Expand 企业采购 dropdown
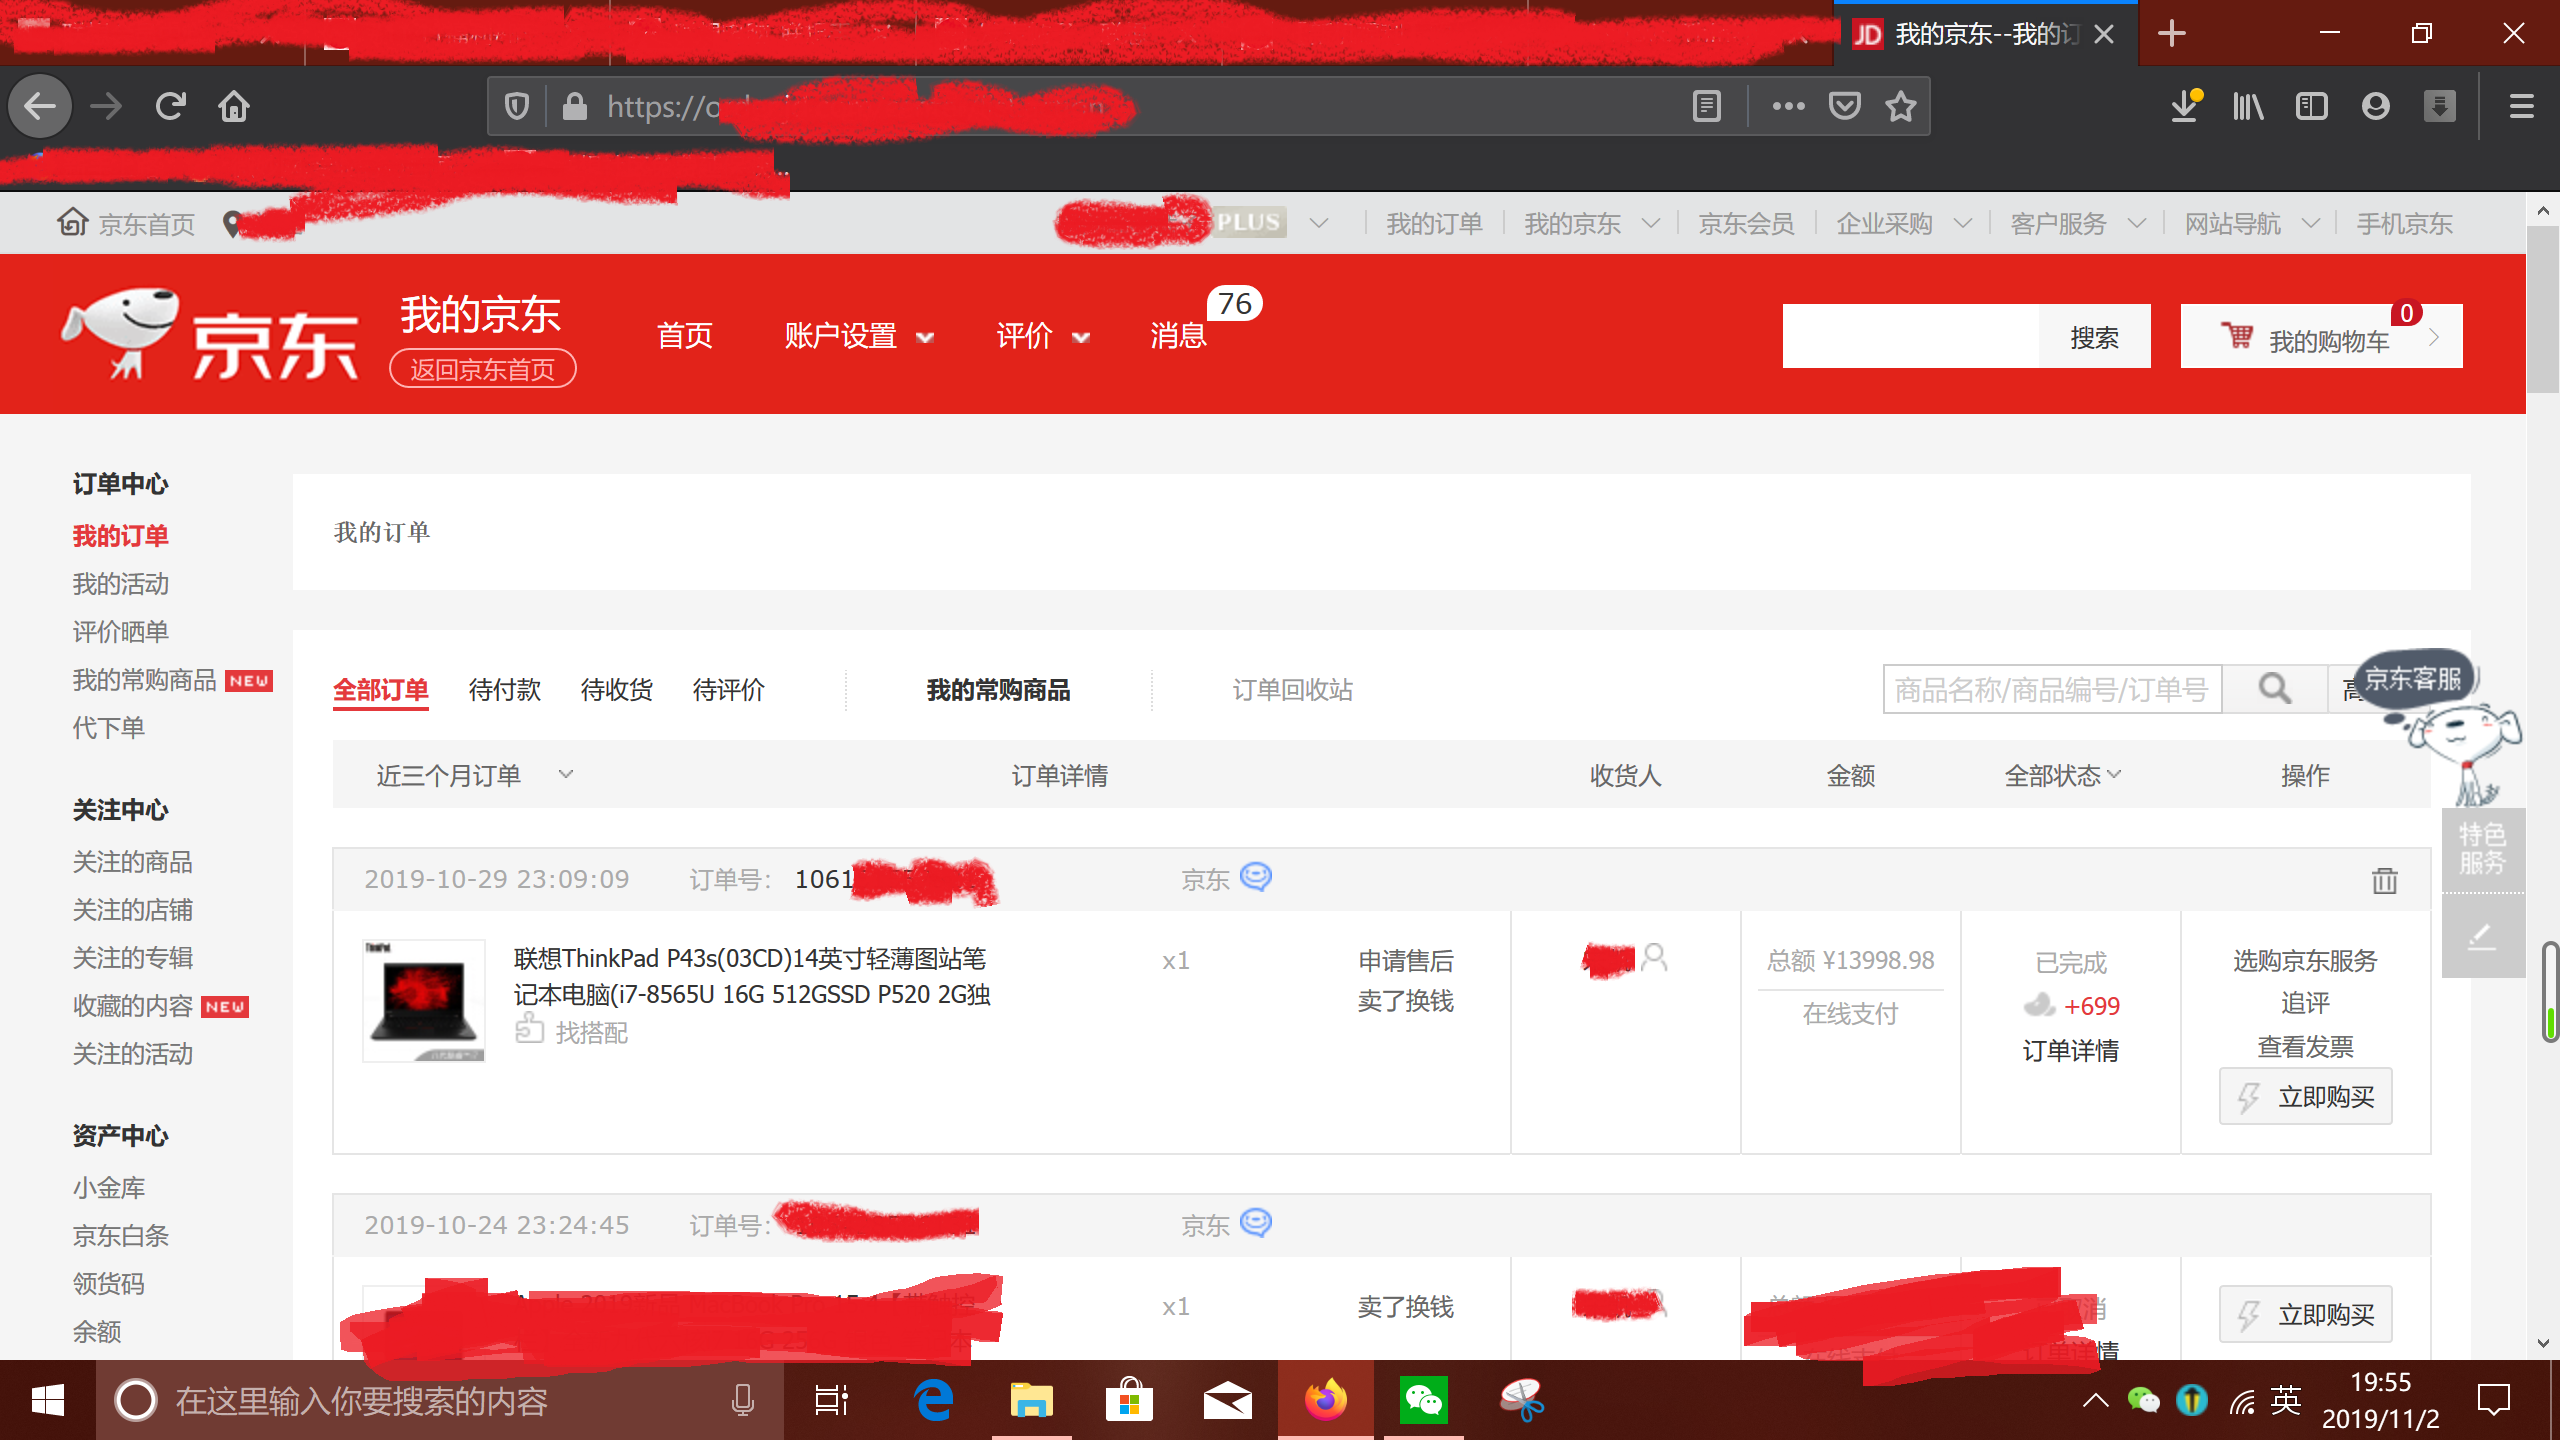 (x=1963, y=223)
